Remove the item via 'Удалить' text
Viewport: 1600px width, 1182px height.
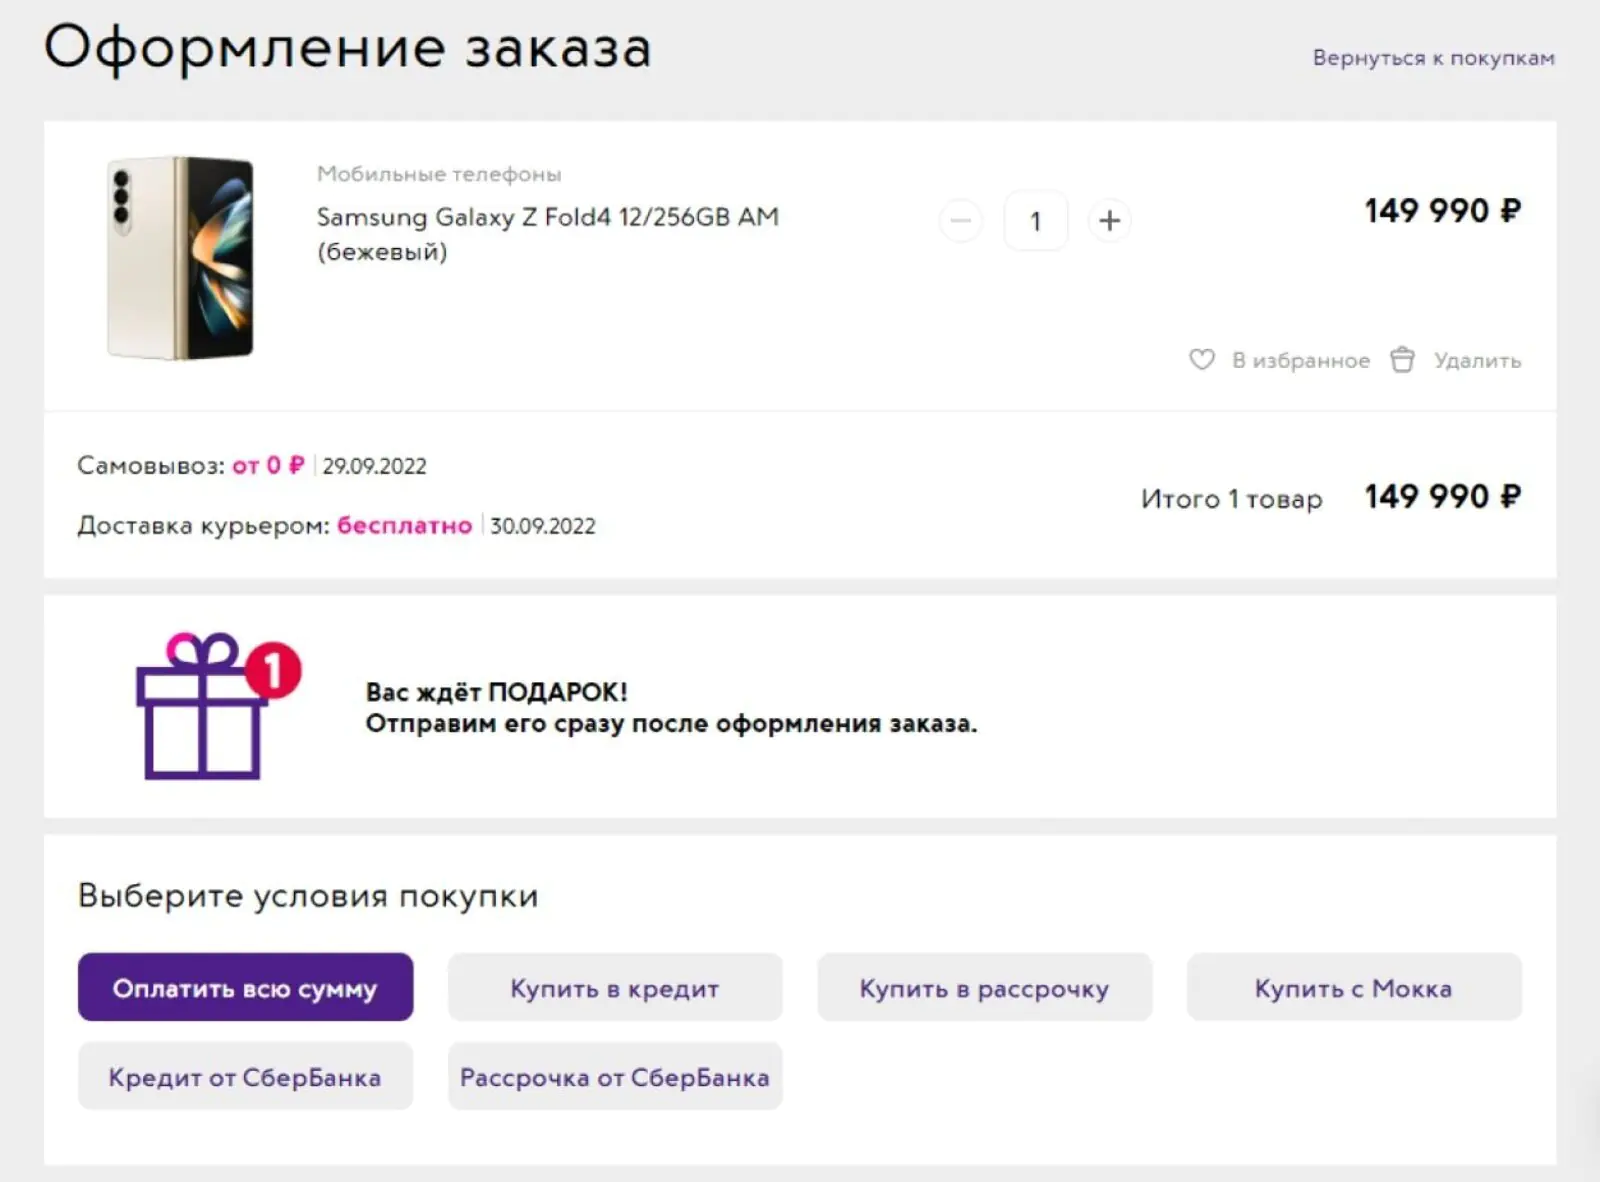point(1478,360)
